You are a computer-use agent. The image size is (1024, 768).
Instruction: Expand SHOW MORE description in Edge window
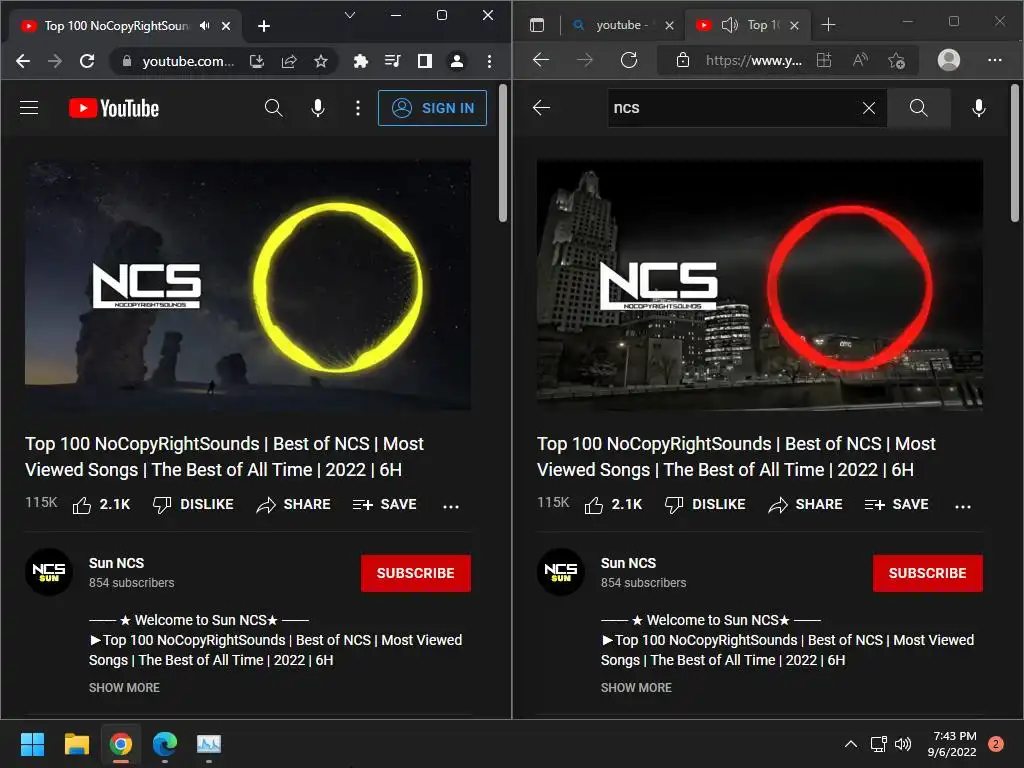636,688
